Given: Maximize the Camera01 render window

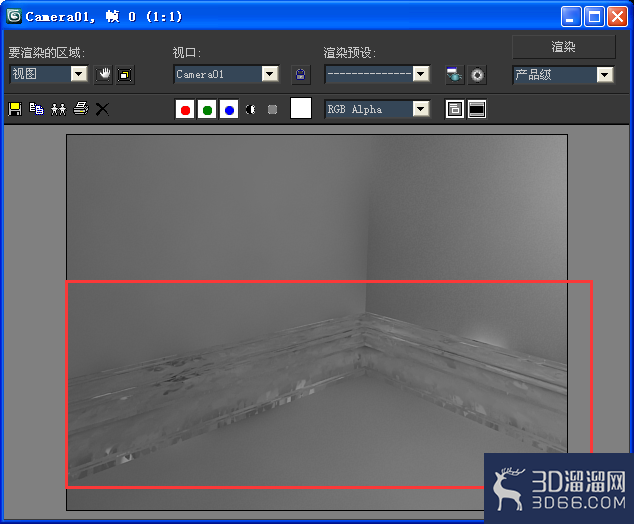Looking at the screenshot, I should [594, 17].
